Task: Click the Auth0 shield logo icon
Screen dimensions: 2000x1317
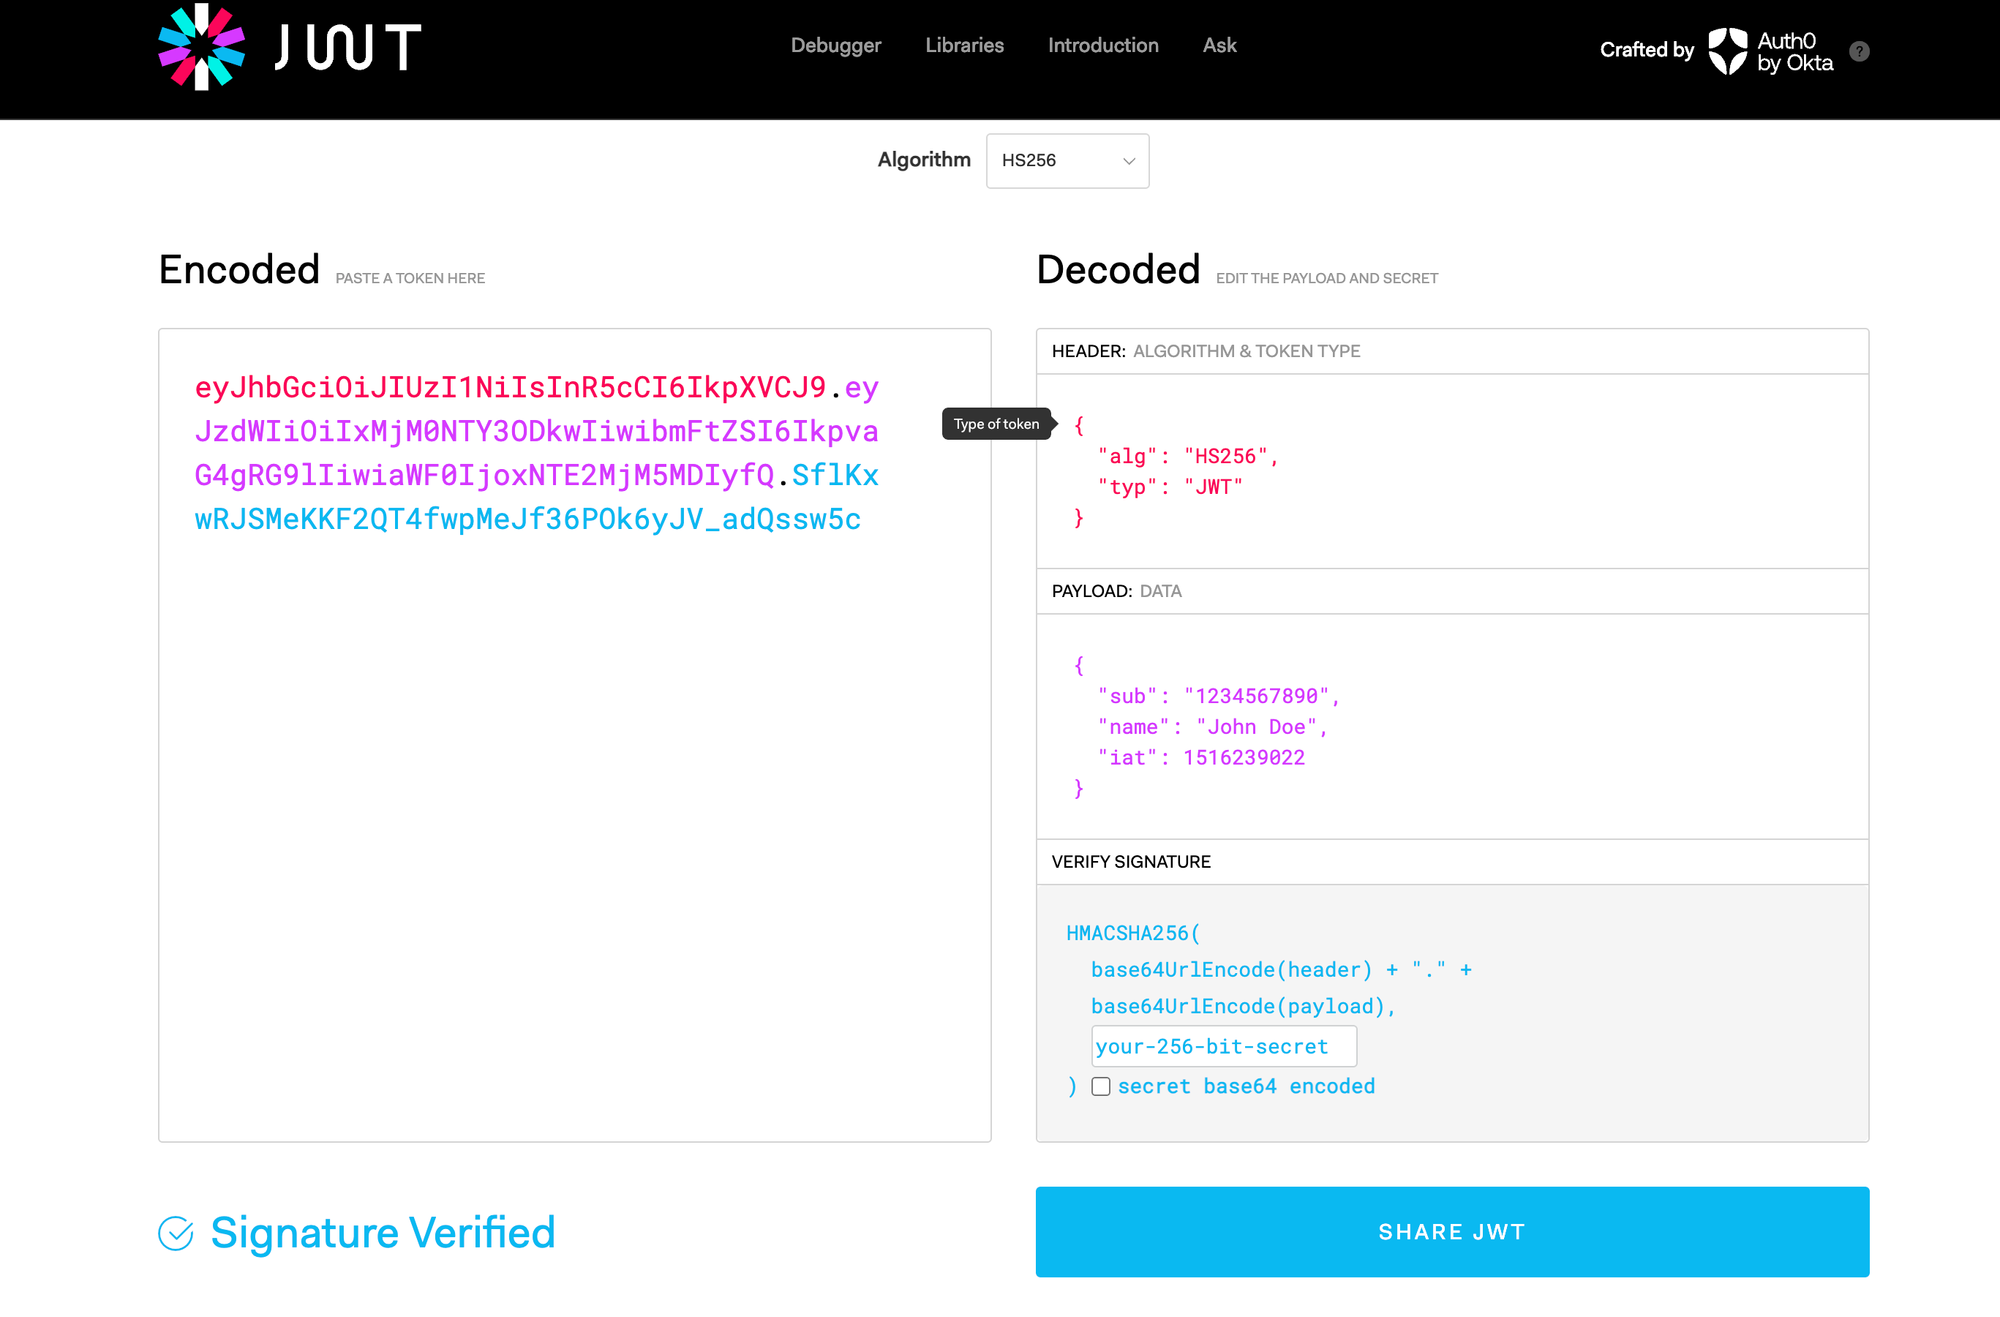Action: (x=1727, y=51)
